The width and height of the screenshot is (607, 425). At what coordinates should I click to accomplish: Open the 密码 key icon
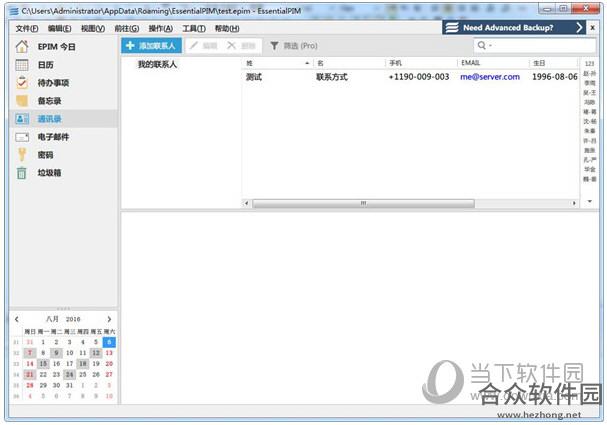[22, 155]
